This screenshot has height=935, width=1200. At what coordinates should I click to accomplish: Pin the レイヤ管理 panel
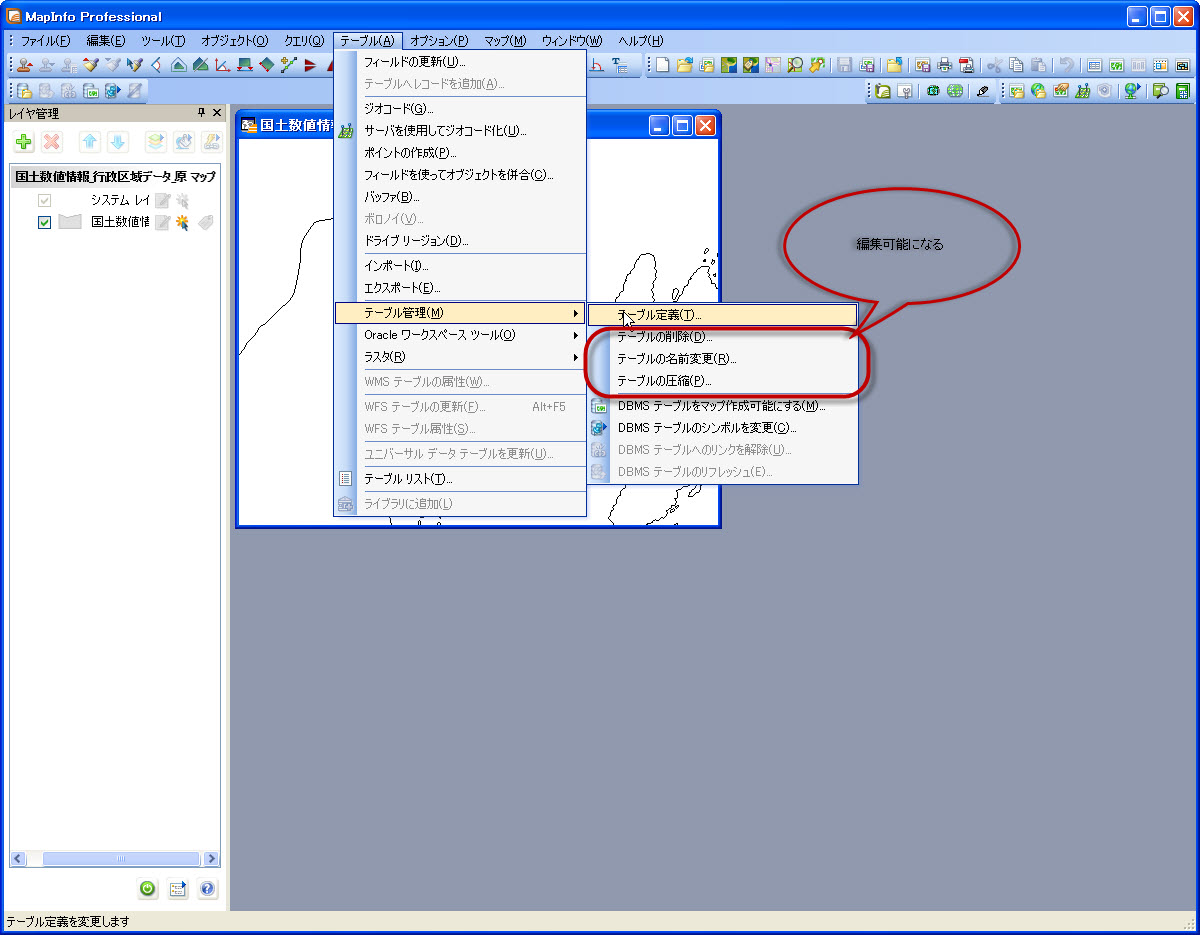tap(201, 113)
